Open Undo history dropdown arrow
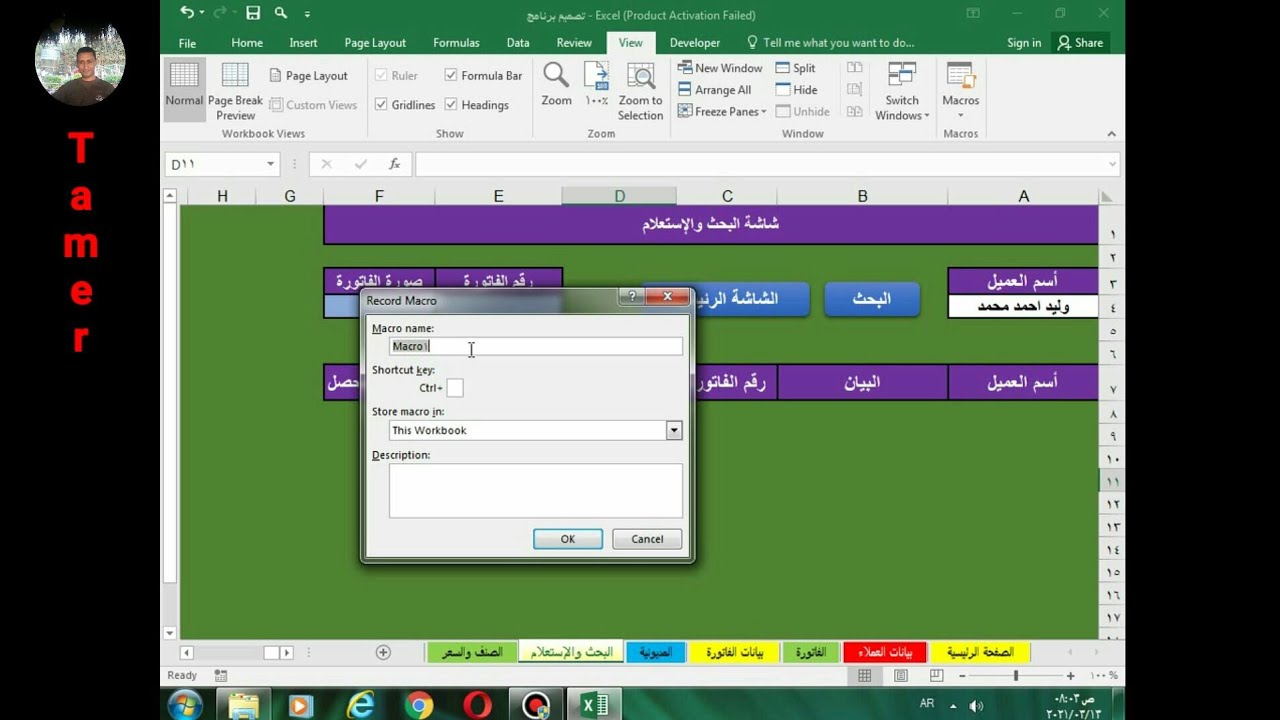This screenshot has height=720, width=1280. click(201, 13)
